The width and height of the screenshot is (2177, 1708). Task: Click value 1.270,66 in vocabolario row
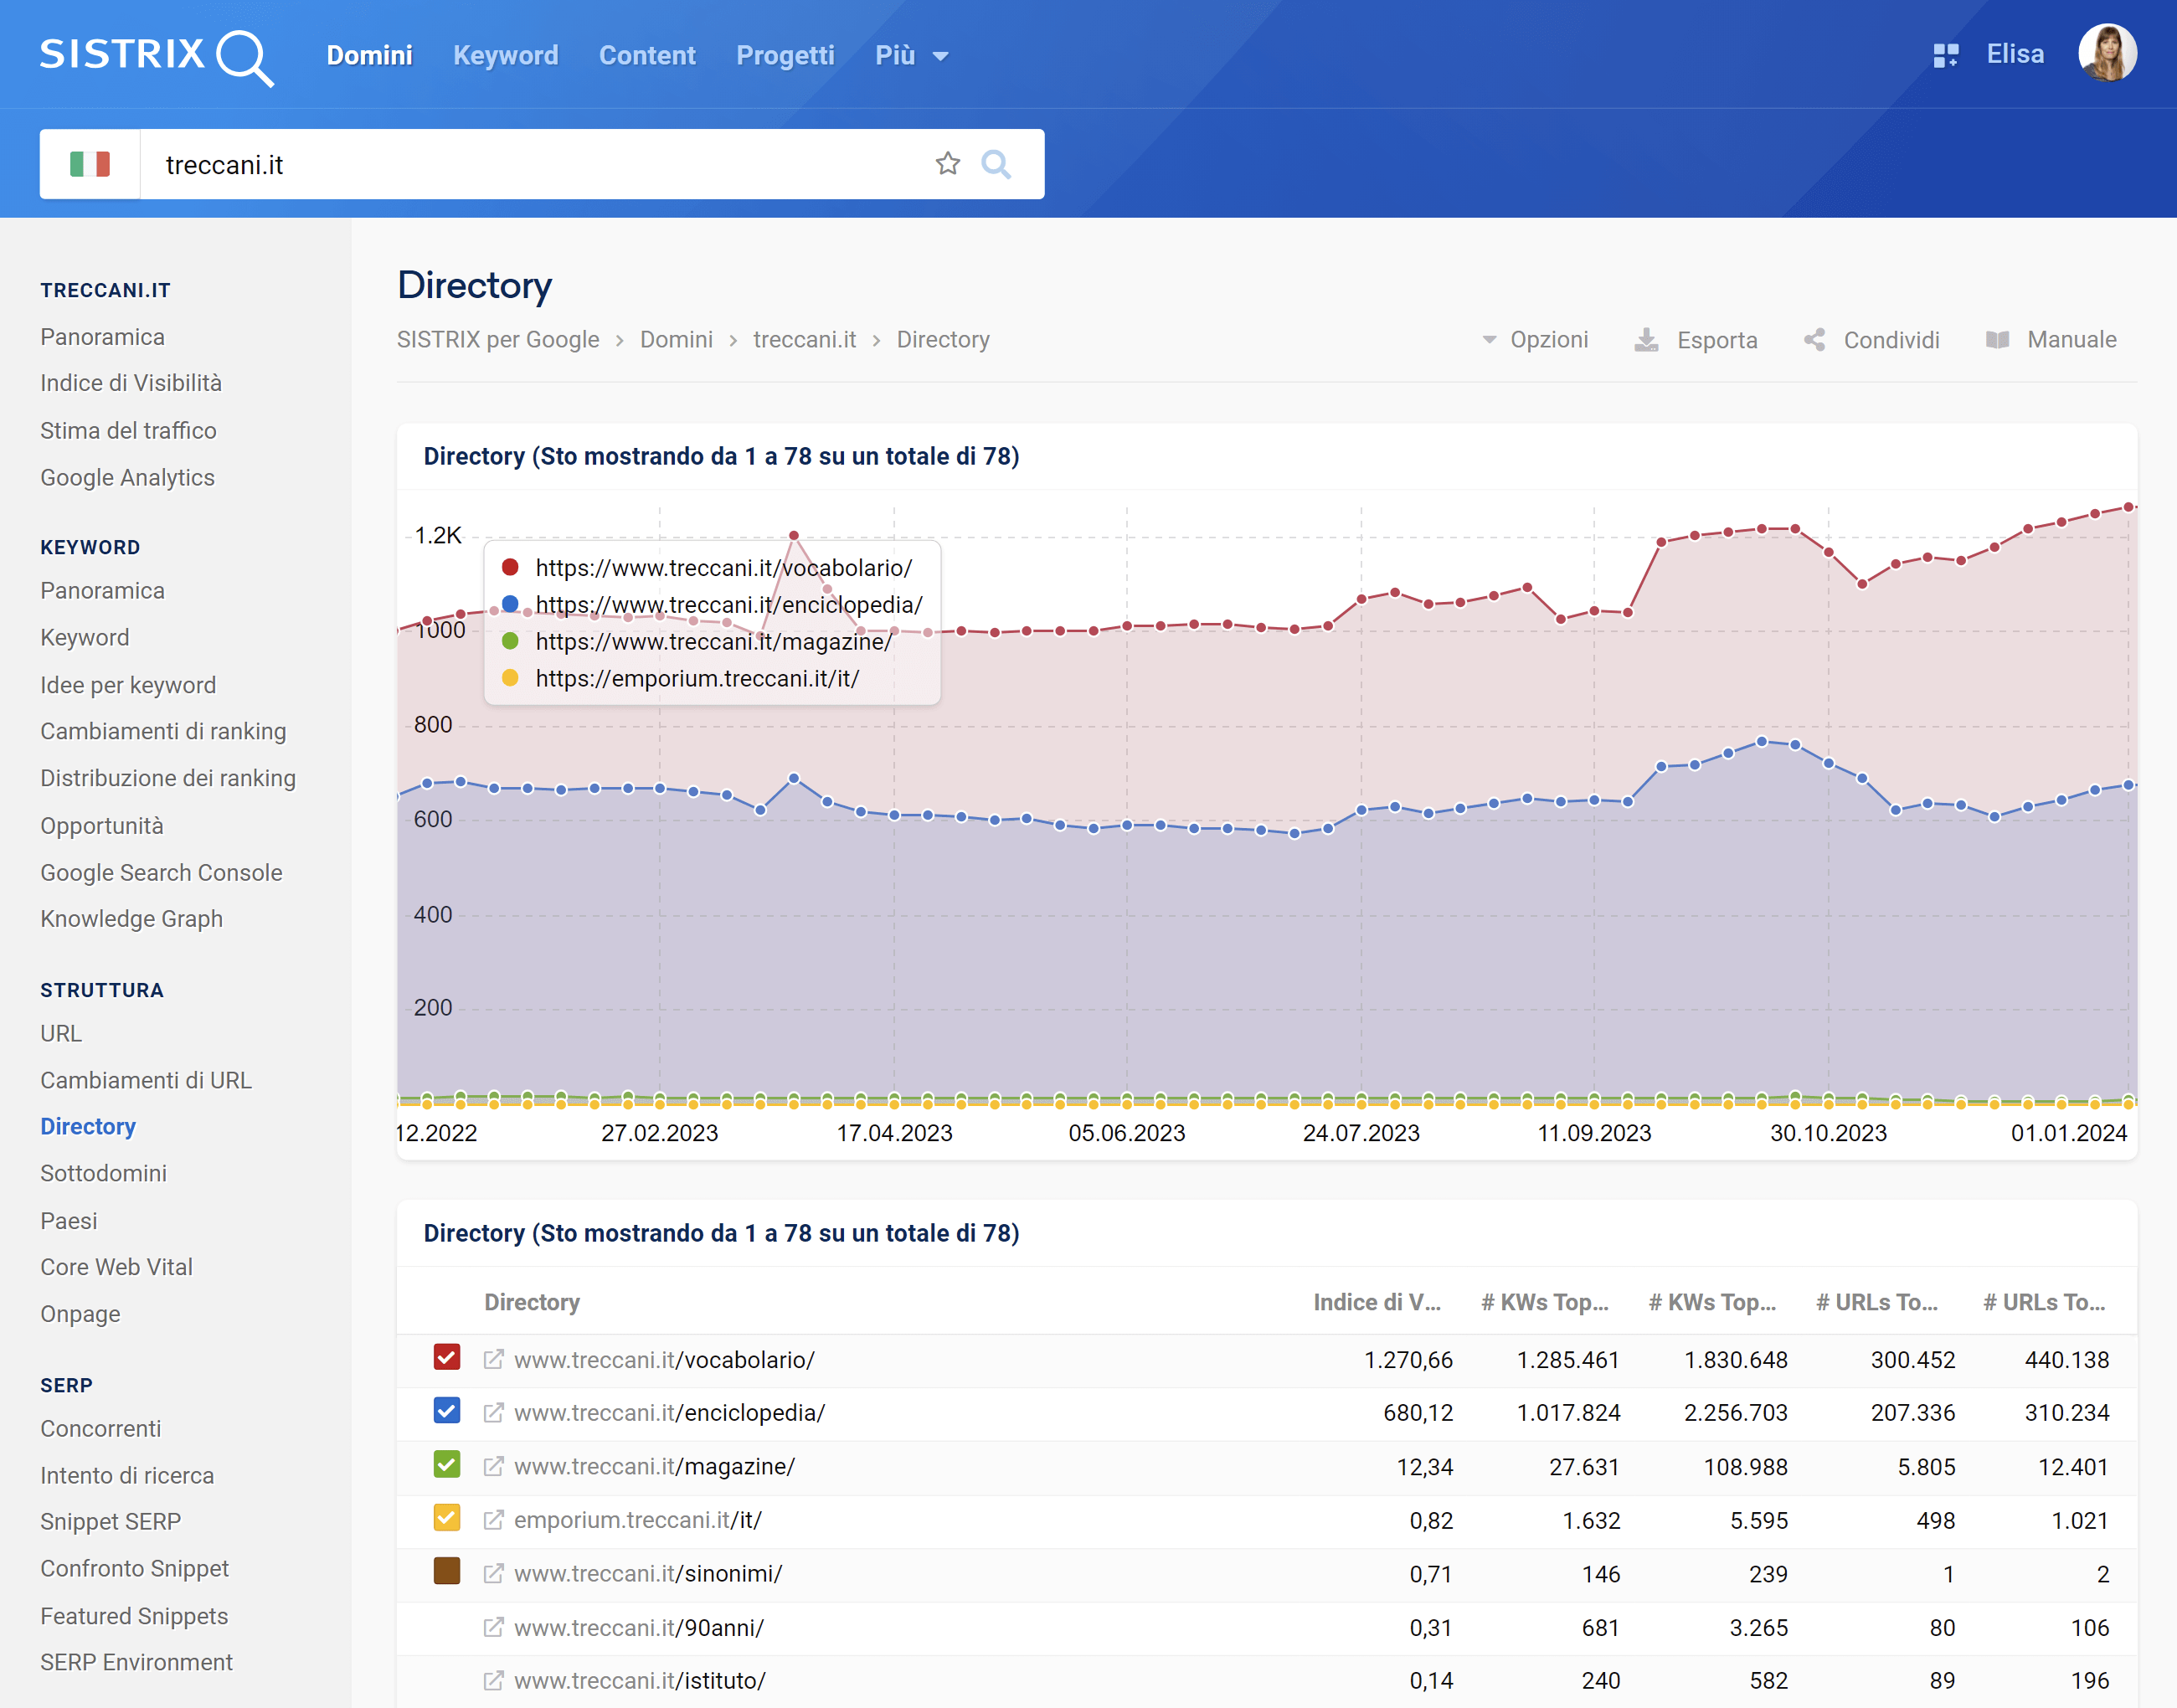pyautogui.click(x=1408, y=1360)
